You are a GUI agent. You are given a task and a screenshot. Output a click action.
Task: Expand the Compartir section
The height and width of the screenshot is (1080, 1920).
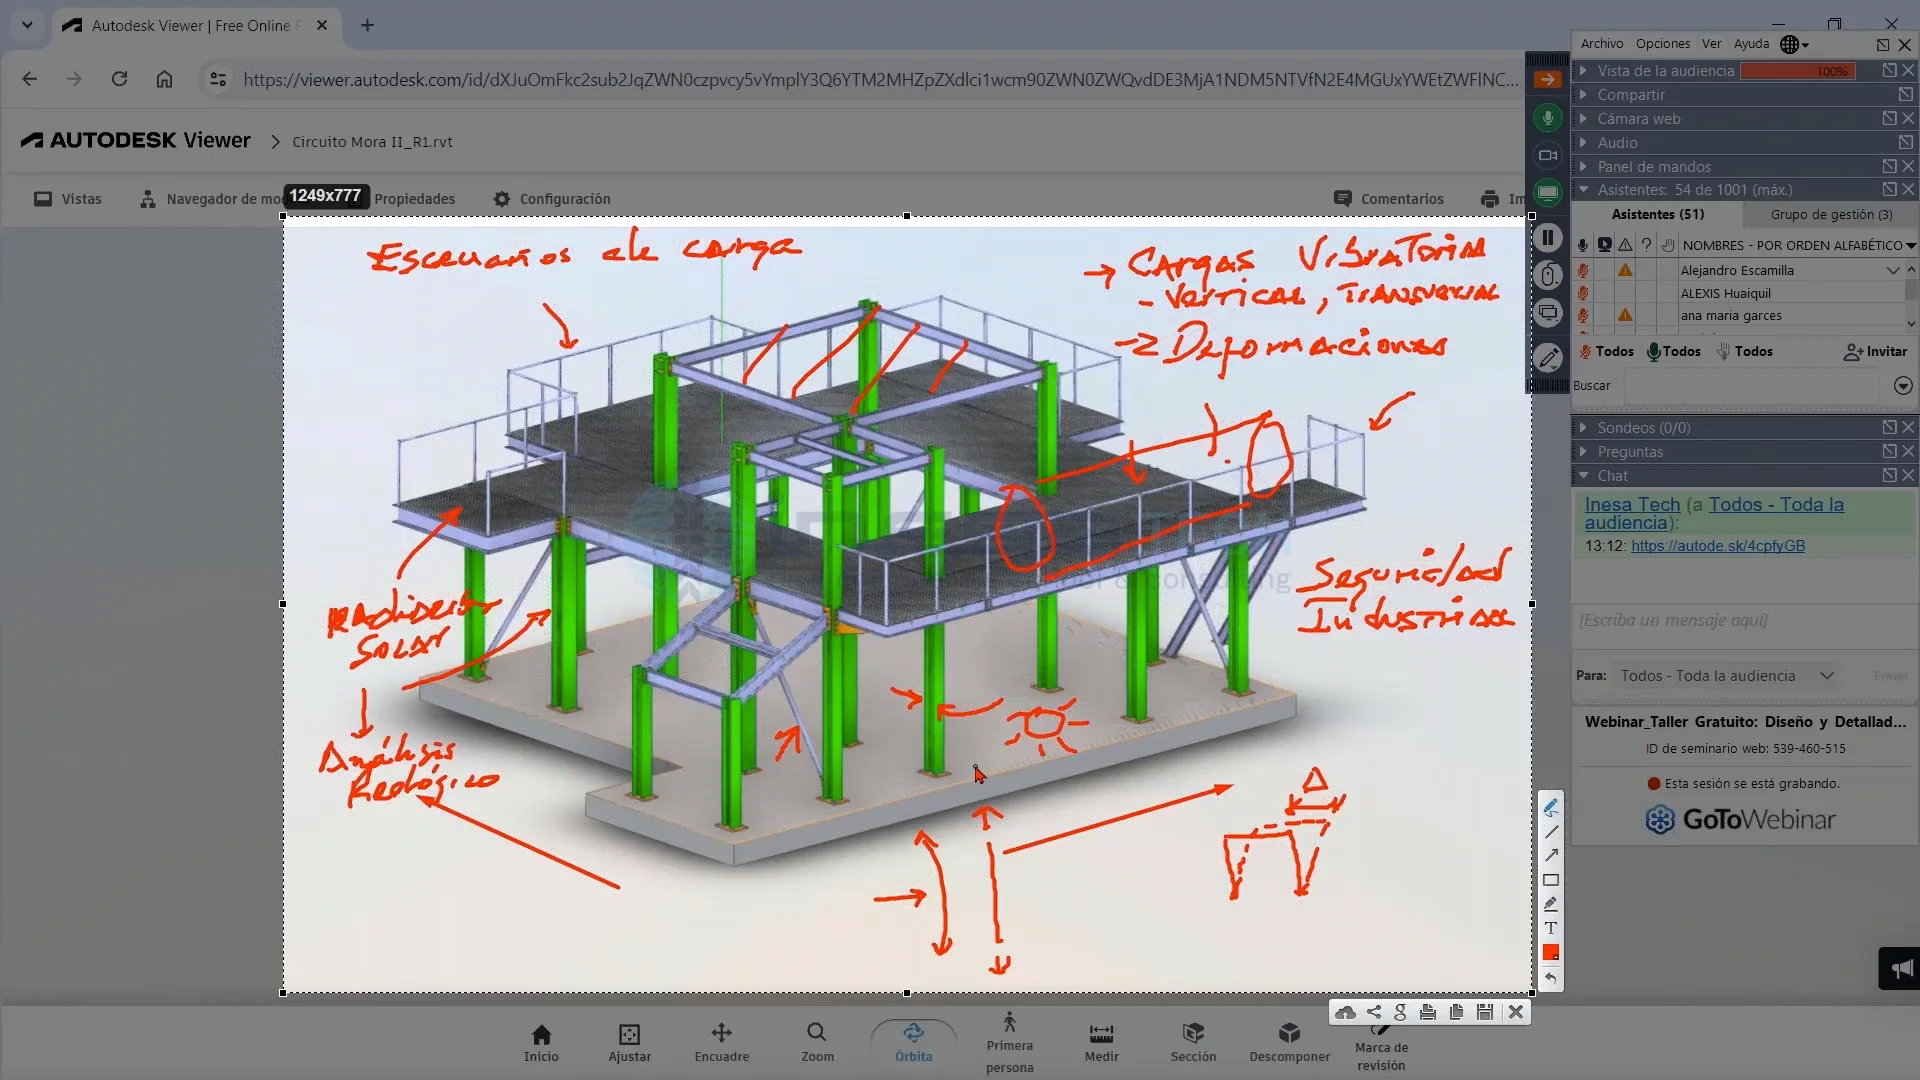(x=1583, y=95)
